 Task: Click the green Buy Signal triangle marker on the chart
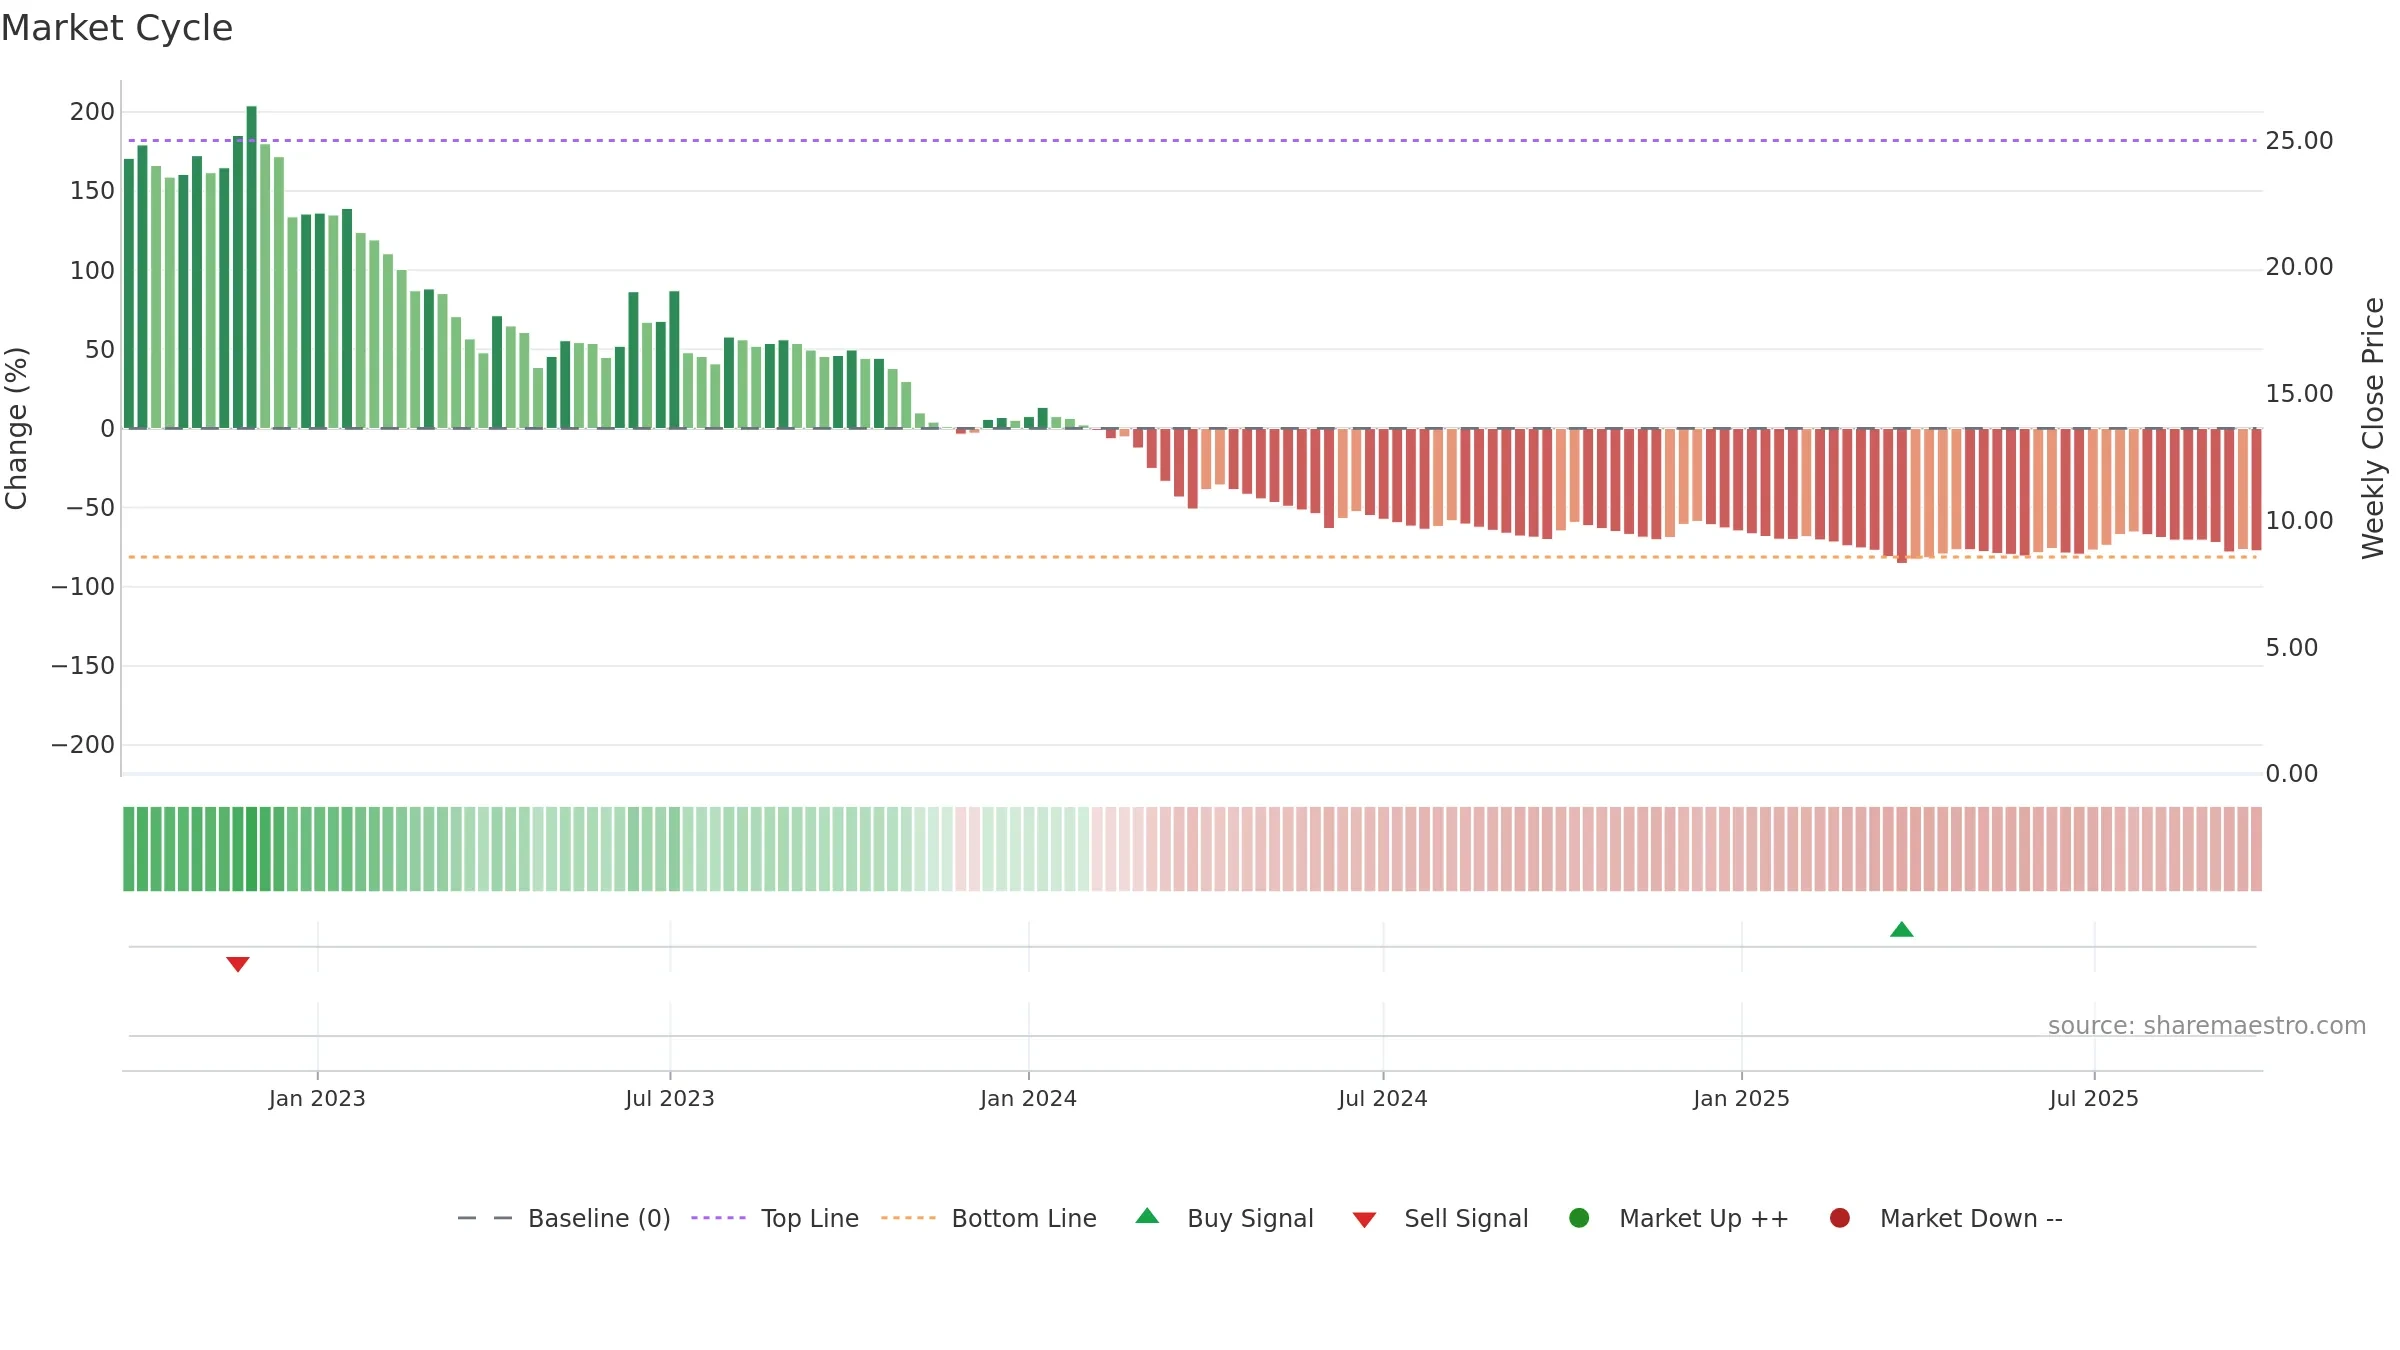coord(1901,930)
